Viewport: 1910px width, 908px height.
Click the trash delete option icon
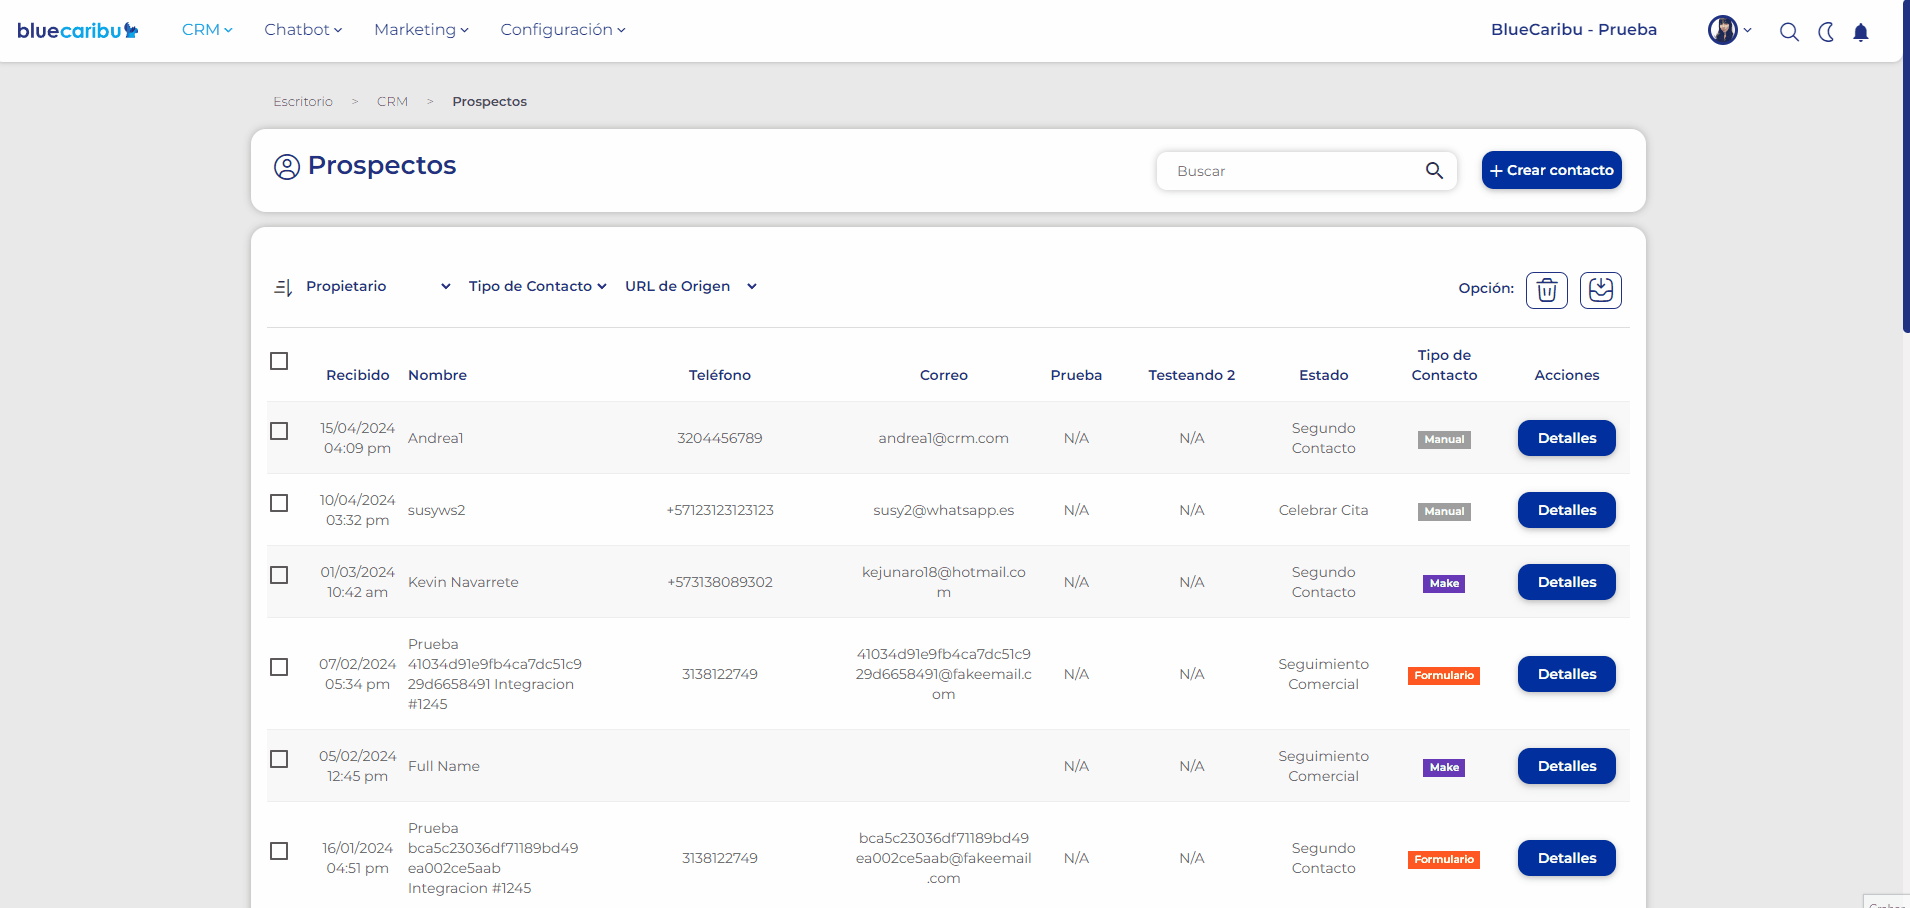pos(1546,290)
